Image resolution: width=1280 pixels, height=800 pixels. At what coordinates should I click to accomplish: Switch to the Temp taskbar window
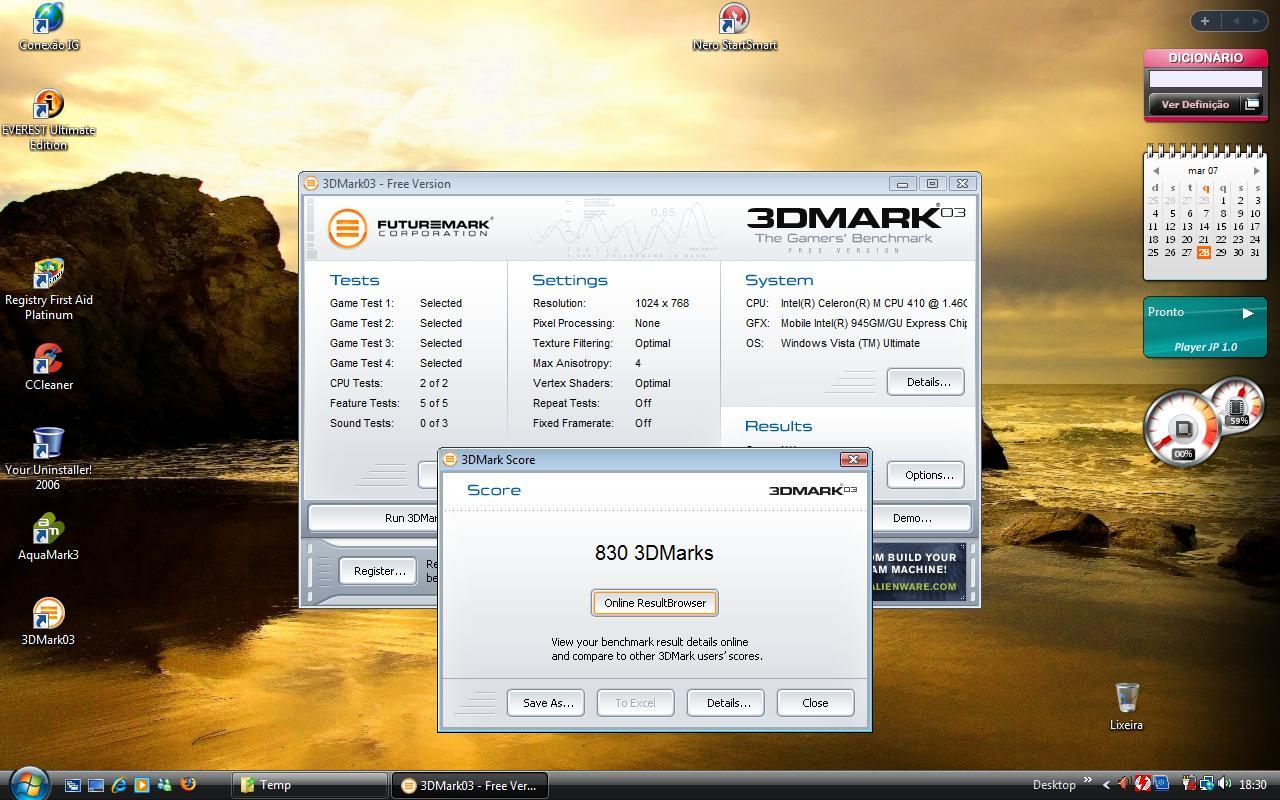[310, 785]
